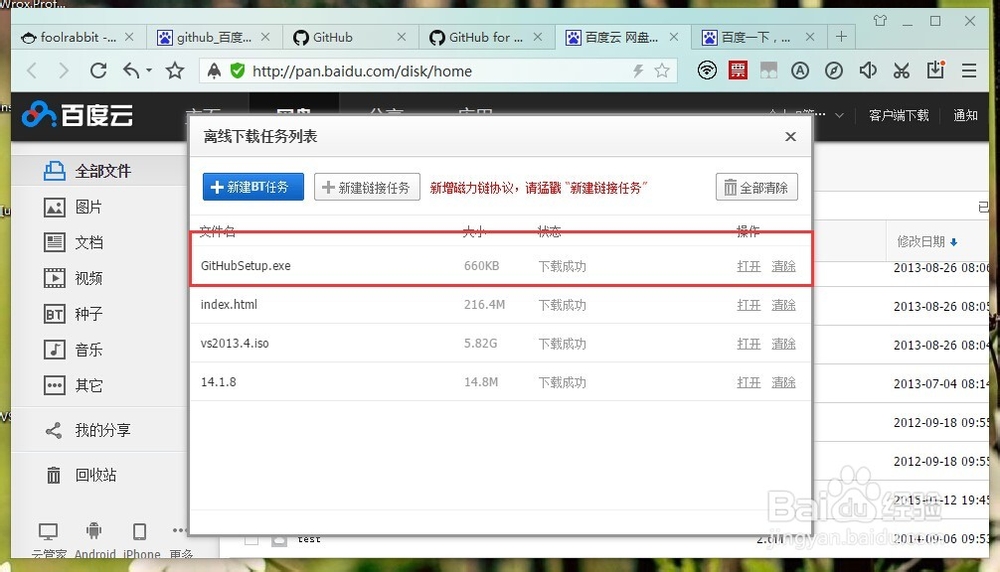The height and width of the screenshot is (572, 1000).
Task: Open the downloads icon in toolbar
Action: point(936,70)
